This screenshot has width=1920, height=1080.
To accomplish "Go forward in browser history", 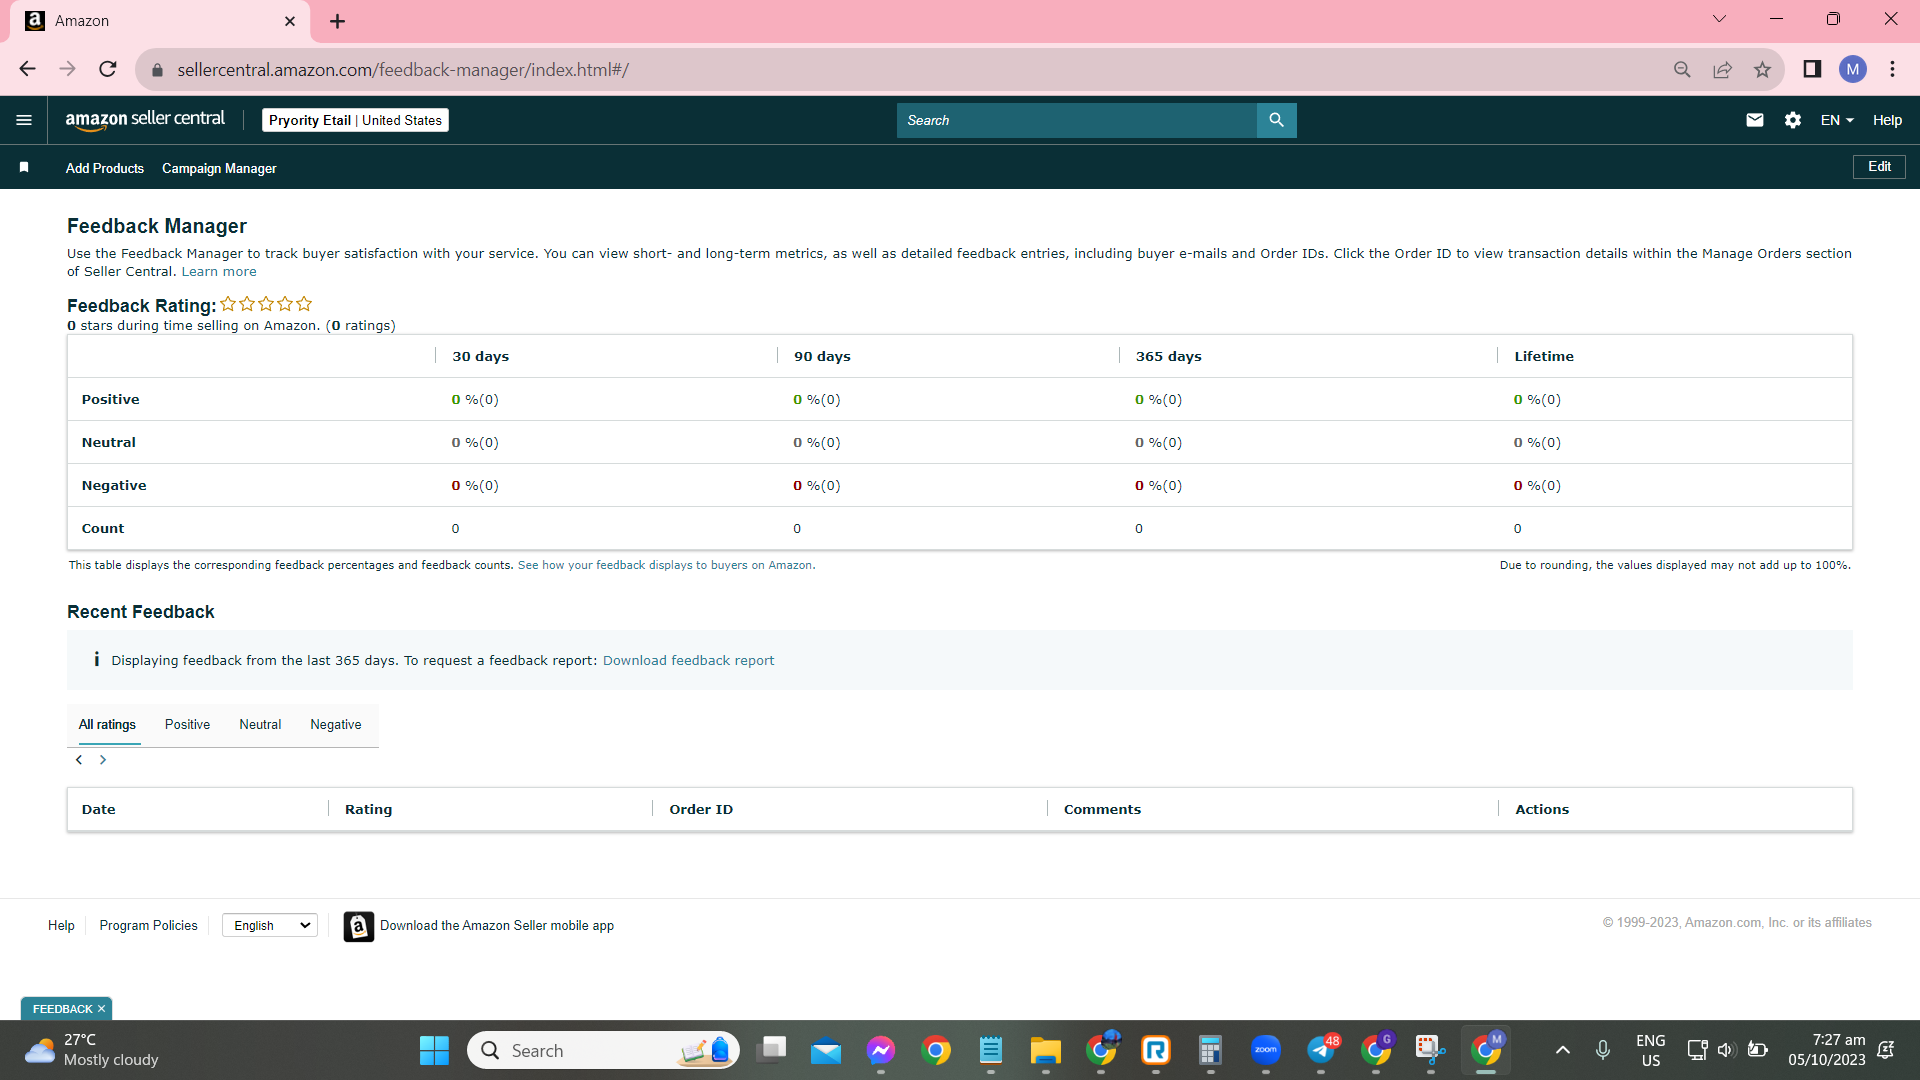I will (67, 69).
